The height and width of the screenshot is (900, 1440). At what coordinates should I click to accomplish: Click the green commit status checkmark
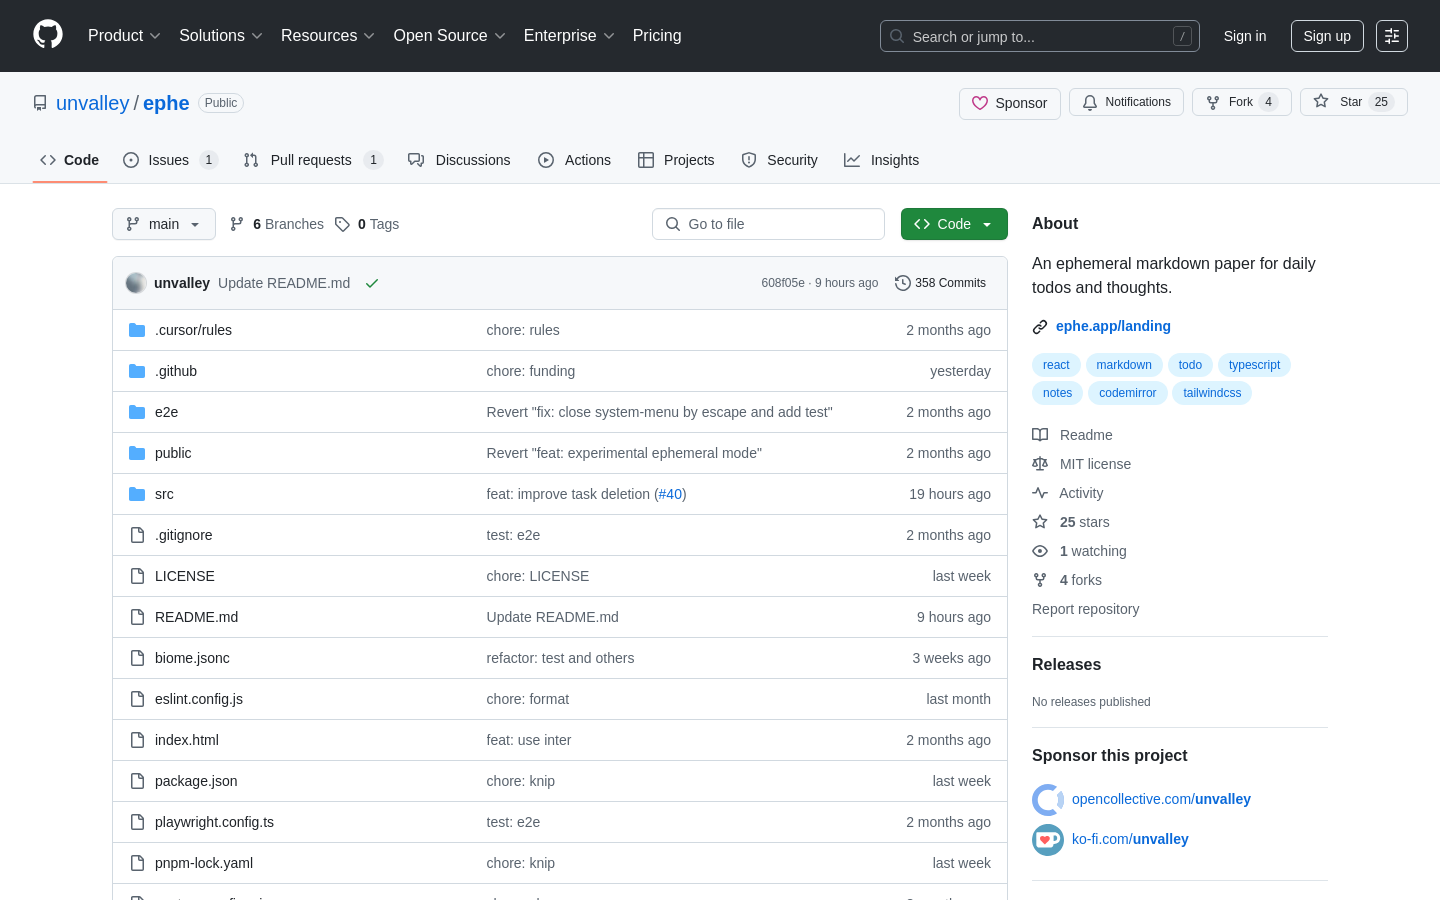pyautogui.click(x=372, y=283)
